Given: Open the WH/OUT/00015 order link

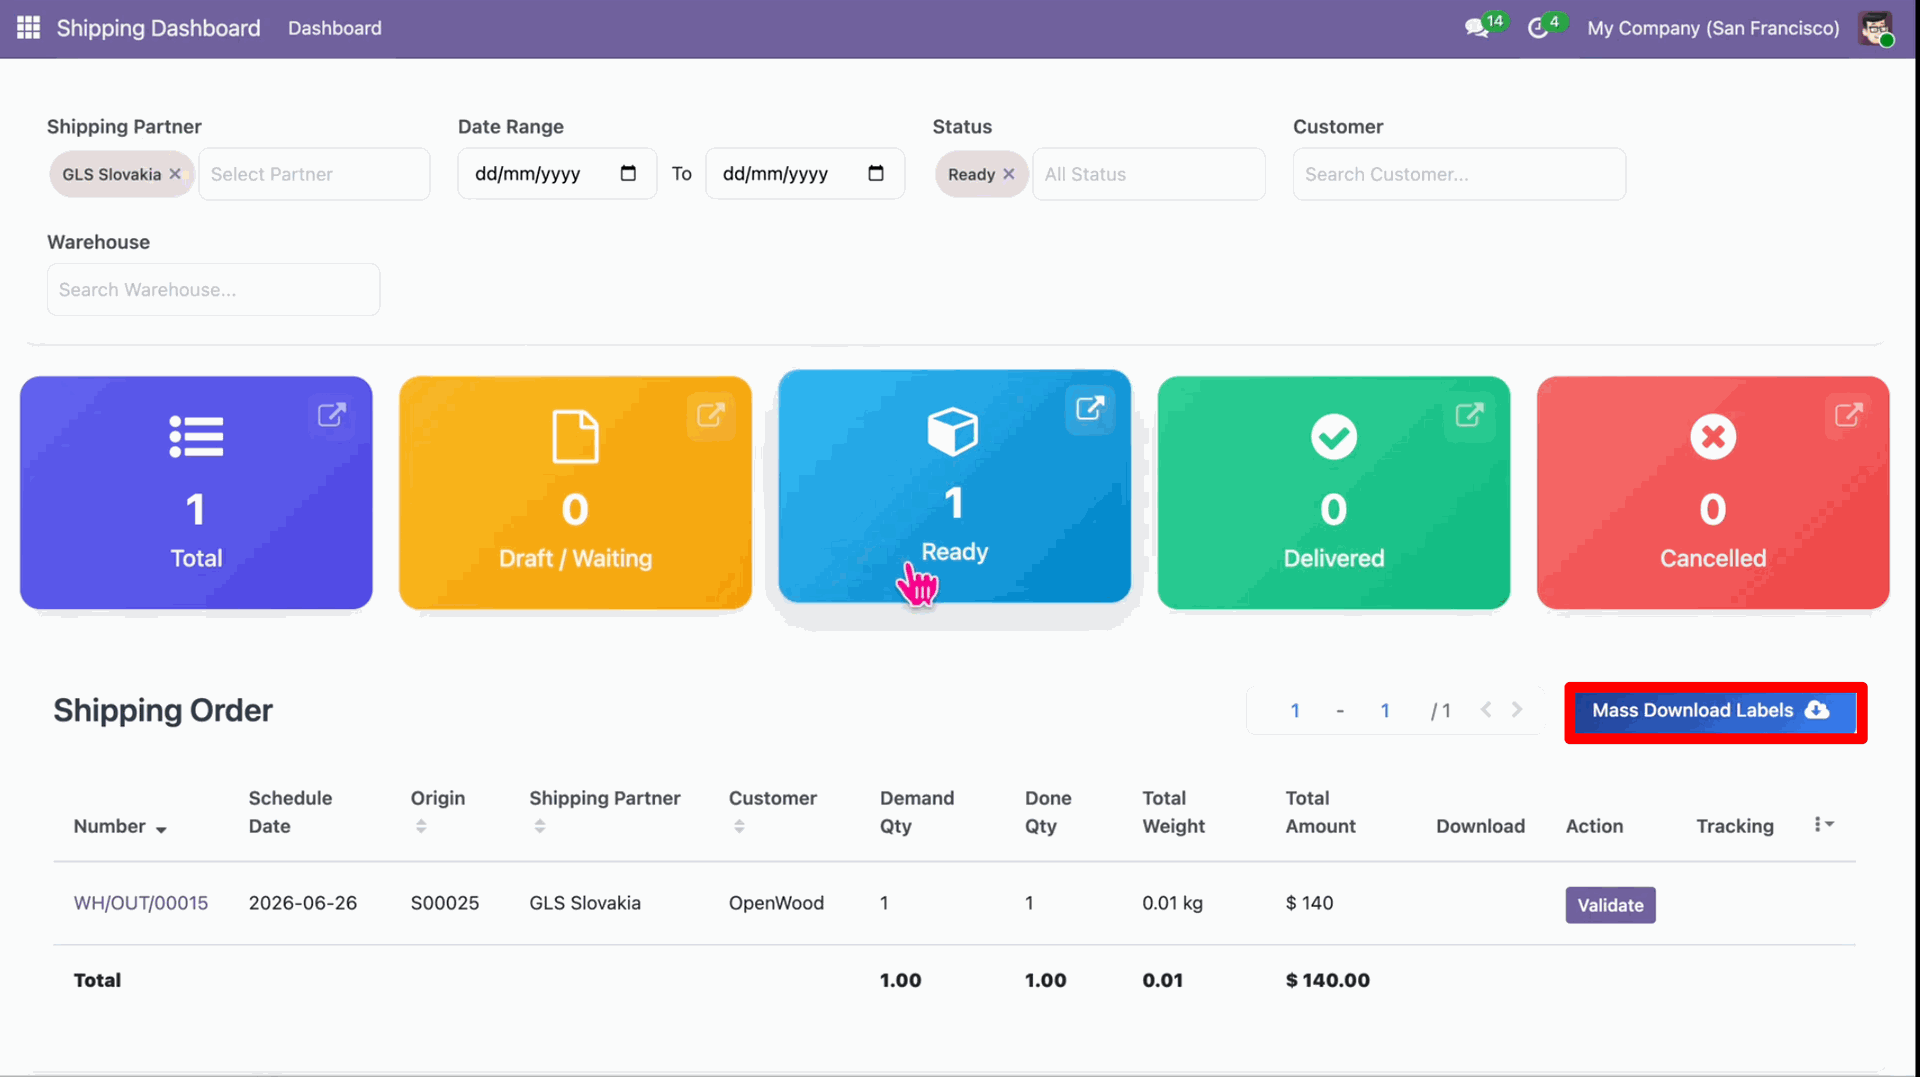Looking at the screenshot, I should point(141,903).
